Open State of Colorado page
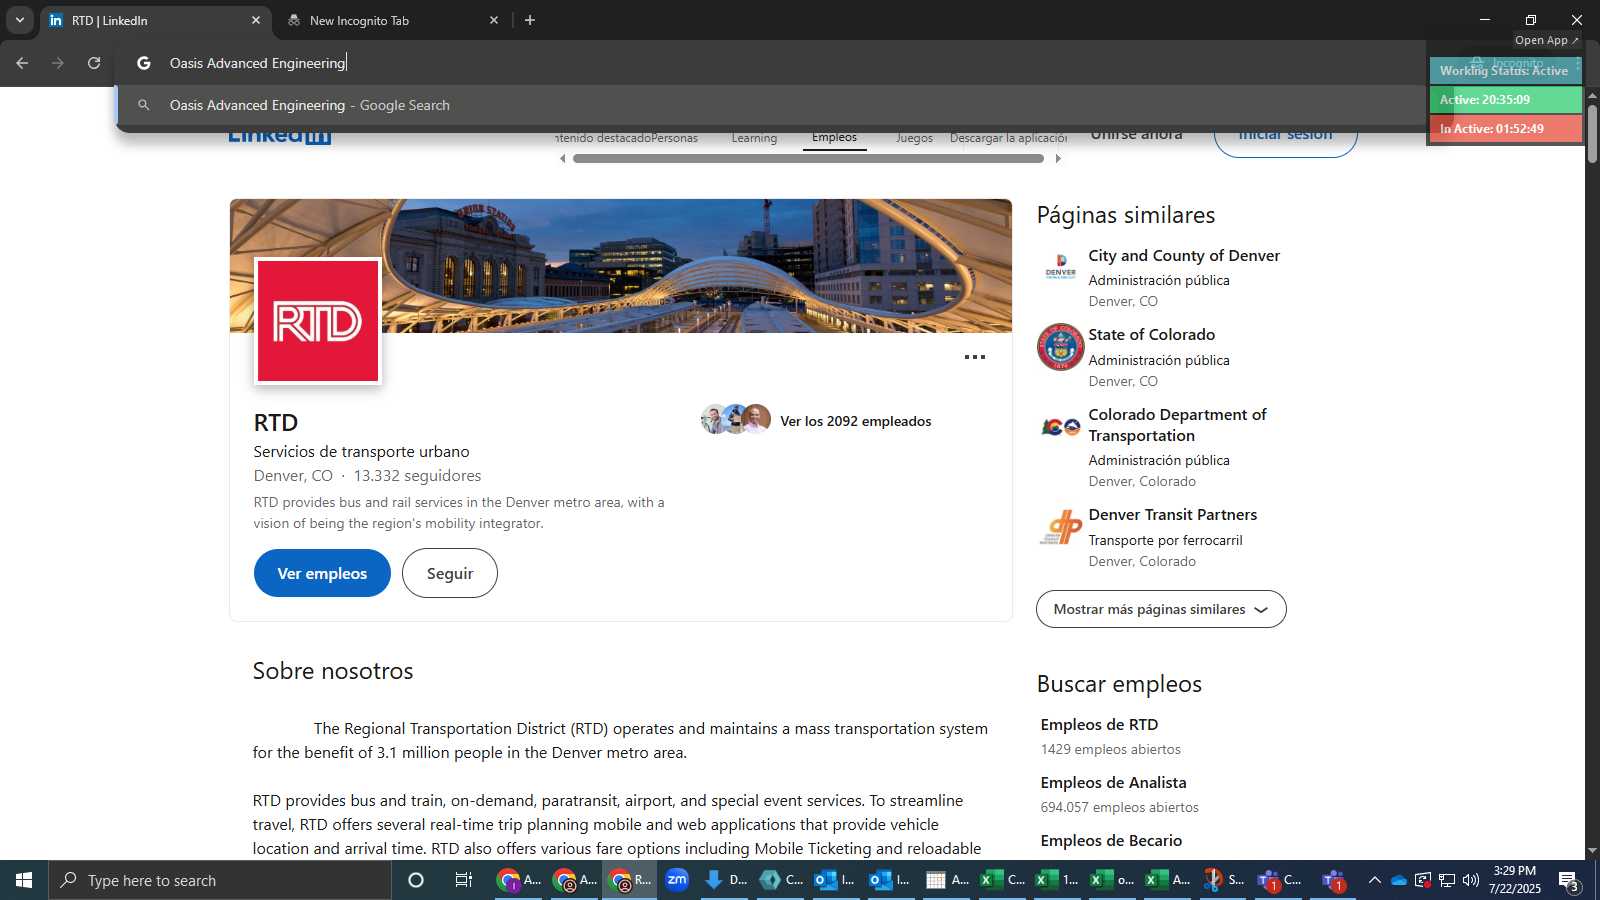 1152,335
